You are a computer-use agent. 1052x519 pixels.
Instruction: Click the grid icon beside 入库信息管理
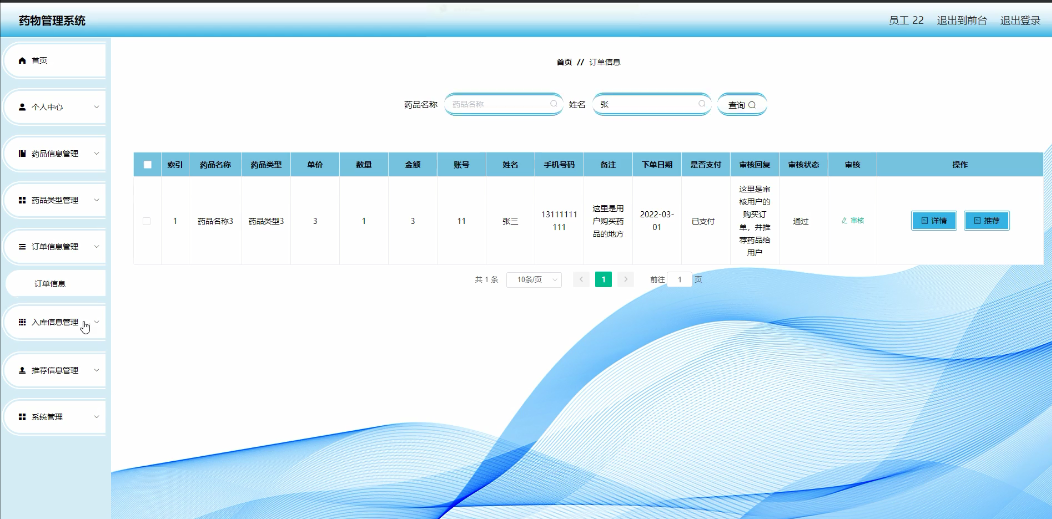(x=22, y=323)
